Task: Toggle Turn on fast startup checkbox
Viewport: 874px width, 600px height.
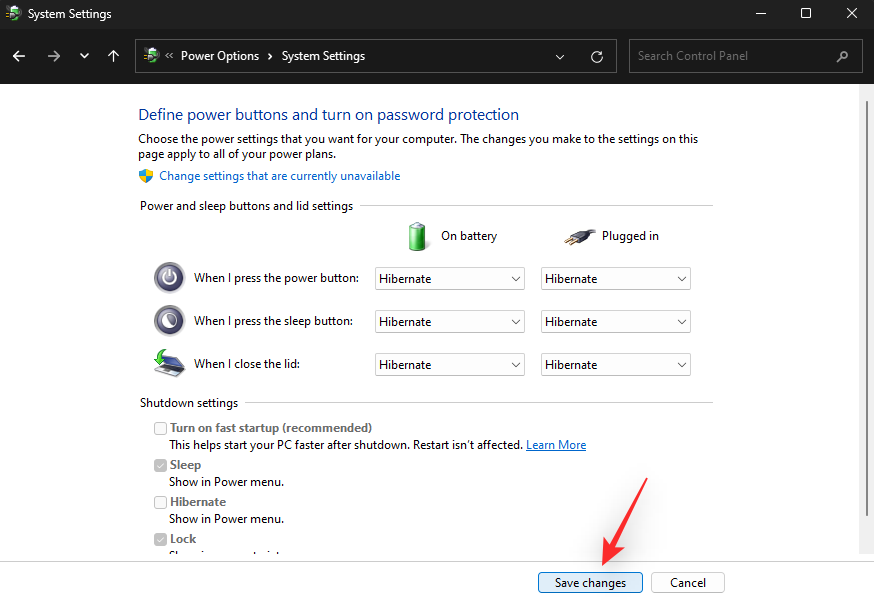Action: 161,428
